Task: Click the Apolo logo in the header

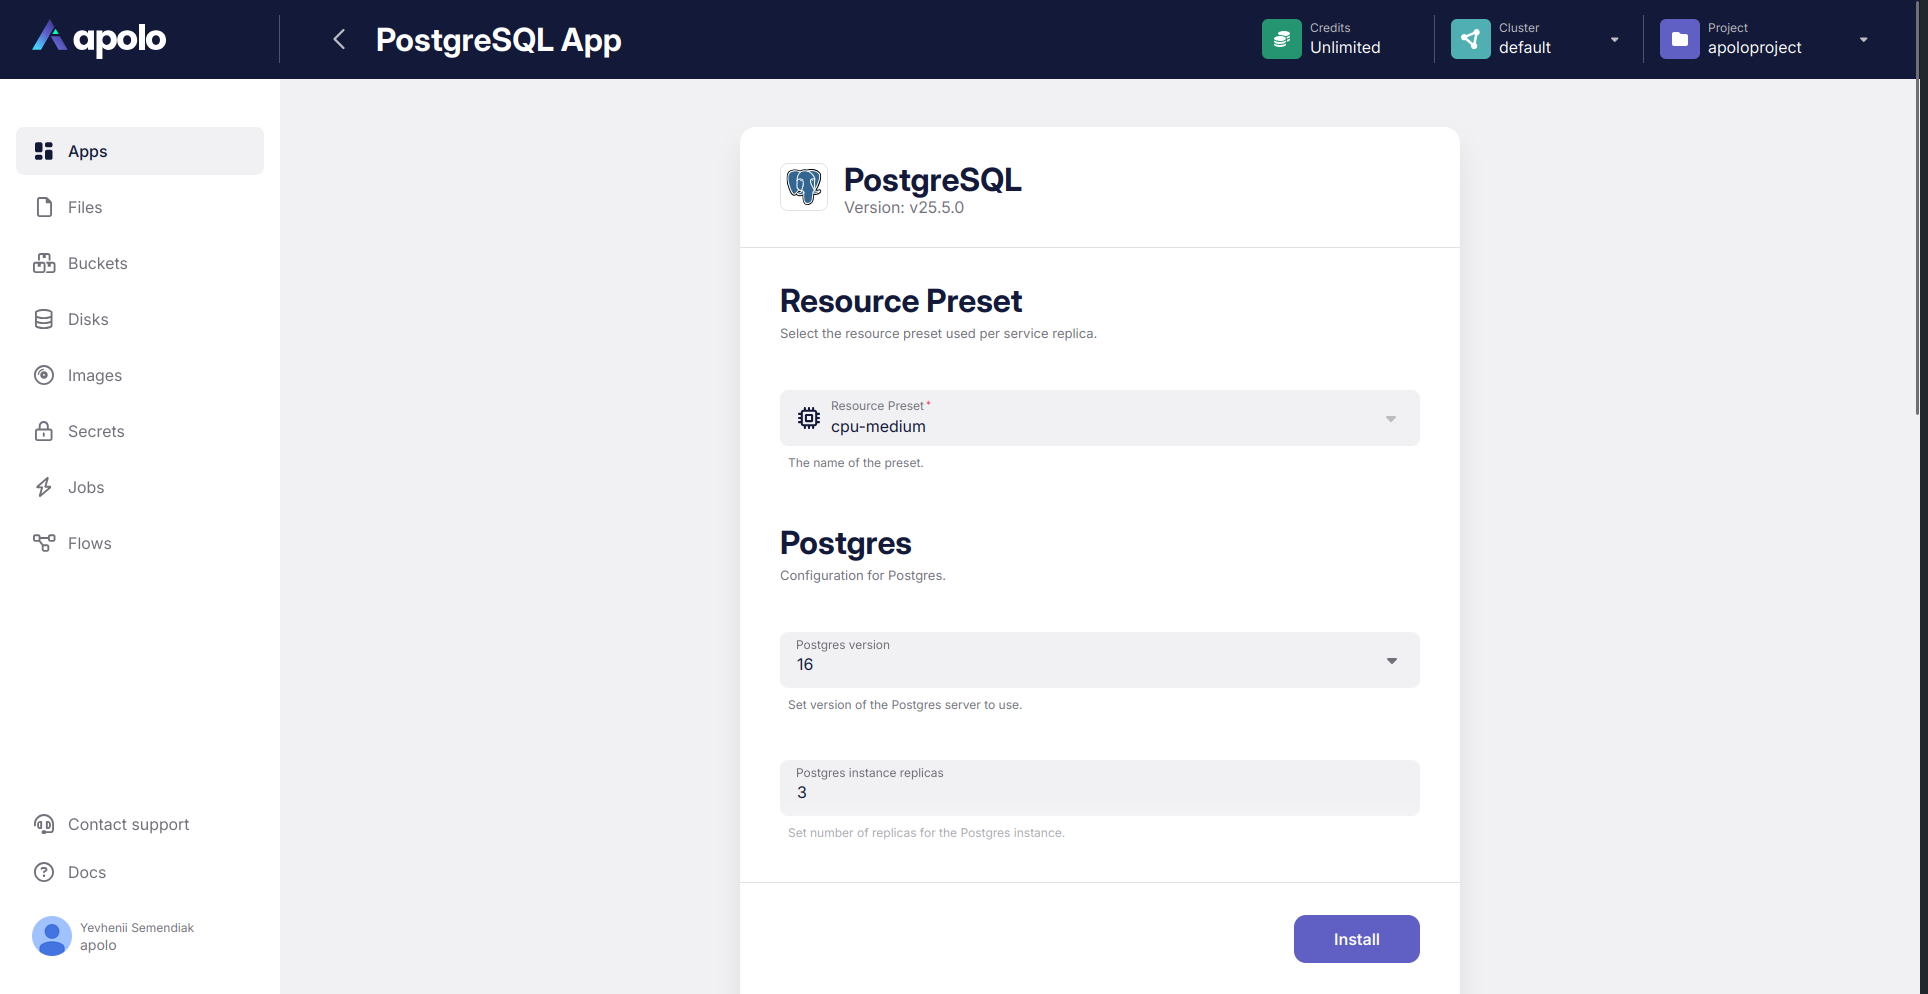Action: coord(99,39)
